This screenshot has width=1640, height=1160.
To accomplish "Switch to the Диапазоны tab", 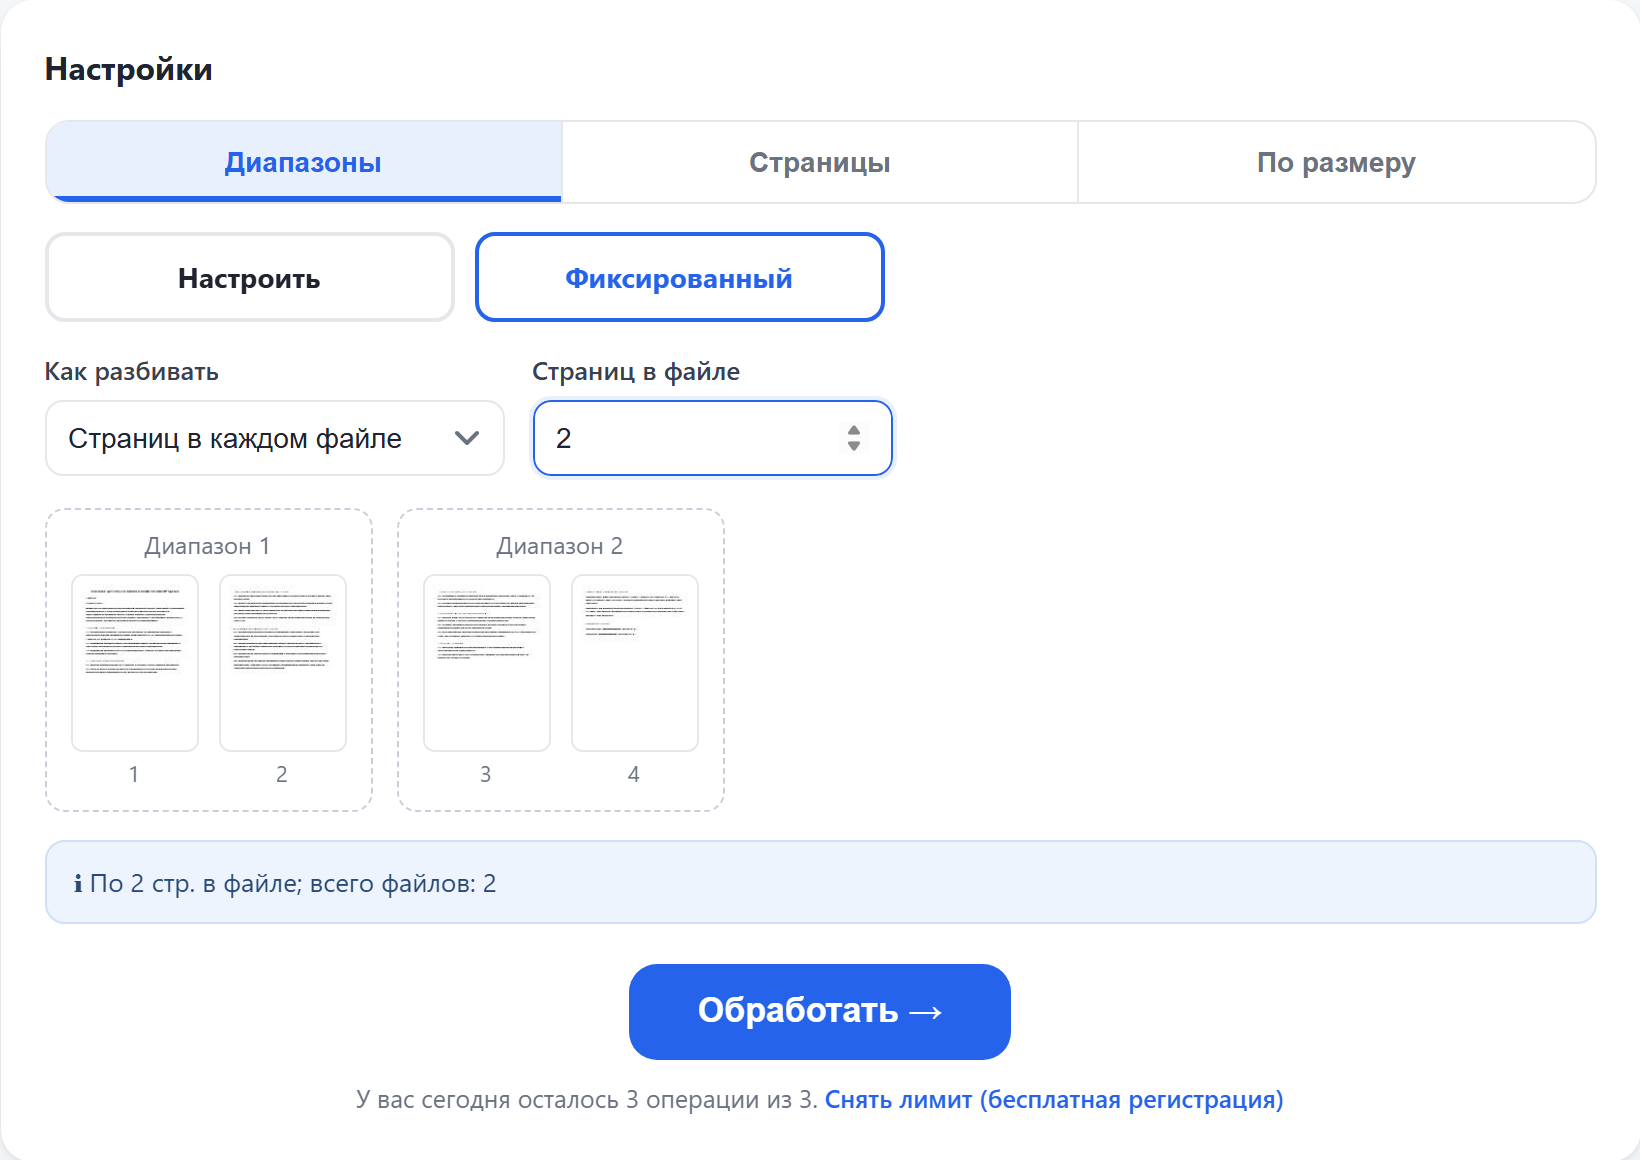I will [x=303, y=162].
